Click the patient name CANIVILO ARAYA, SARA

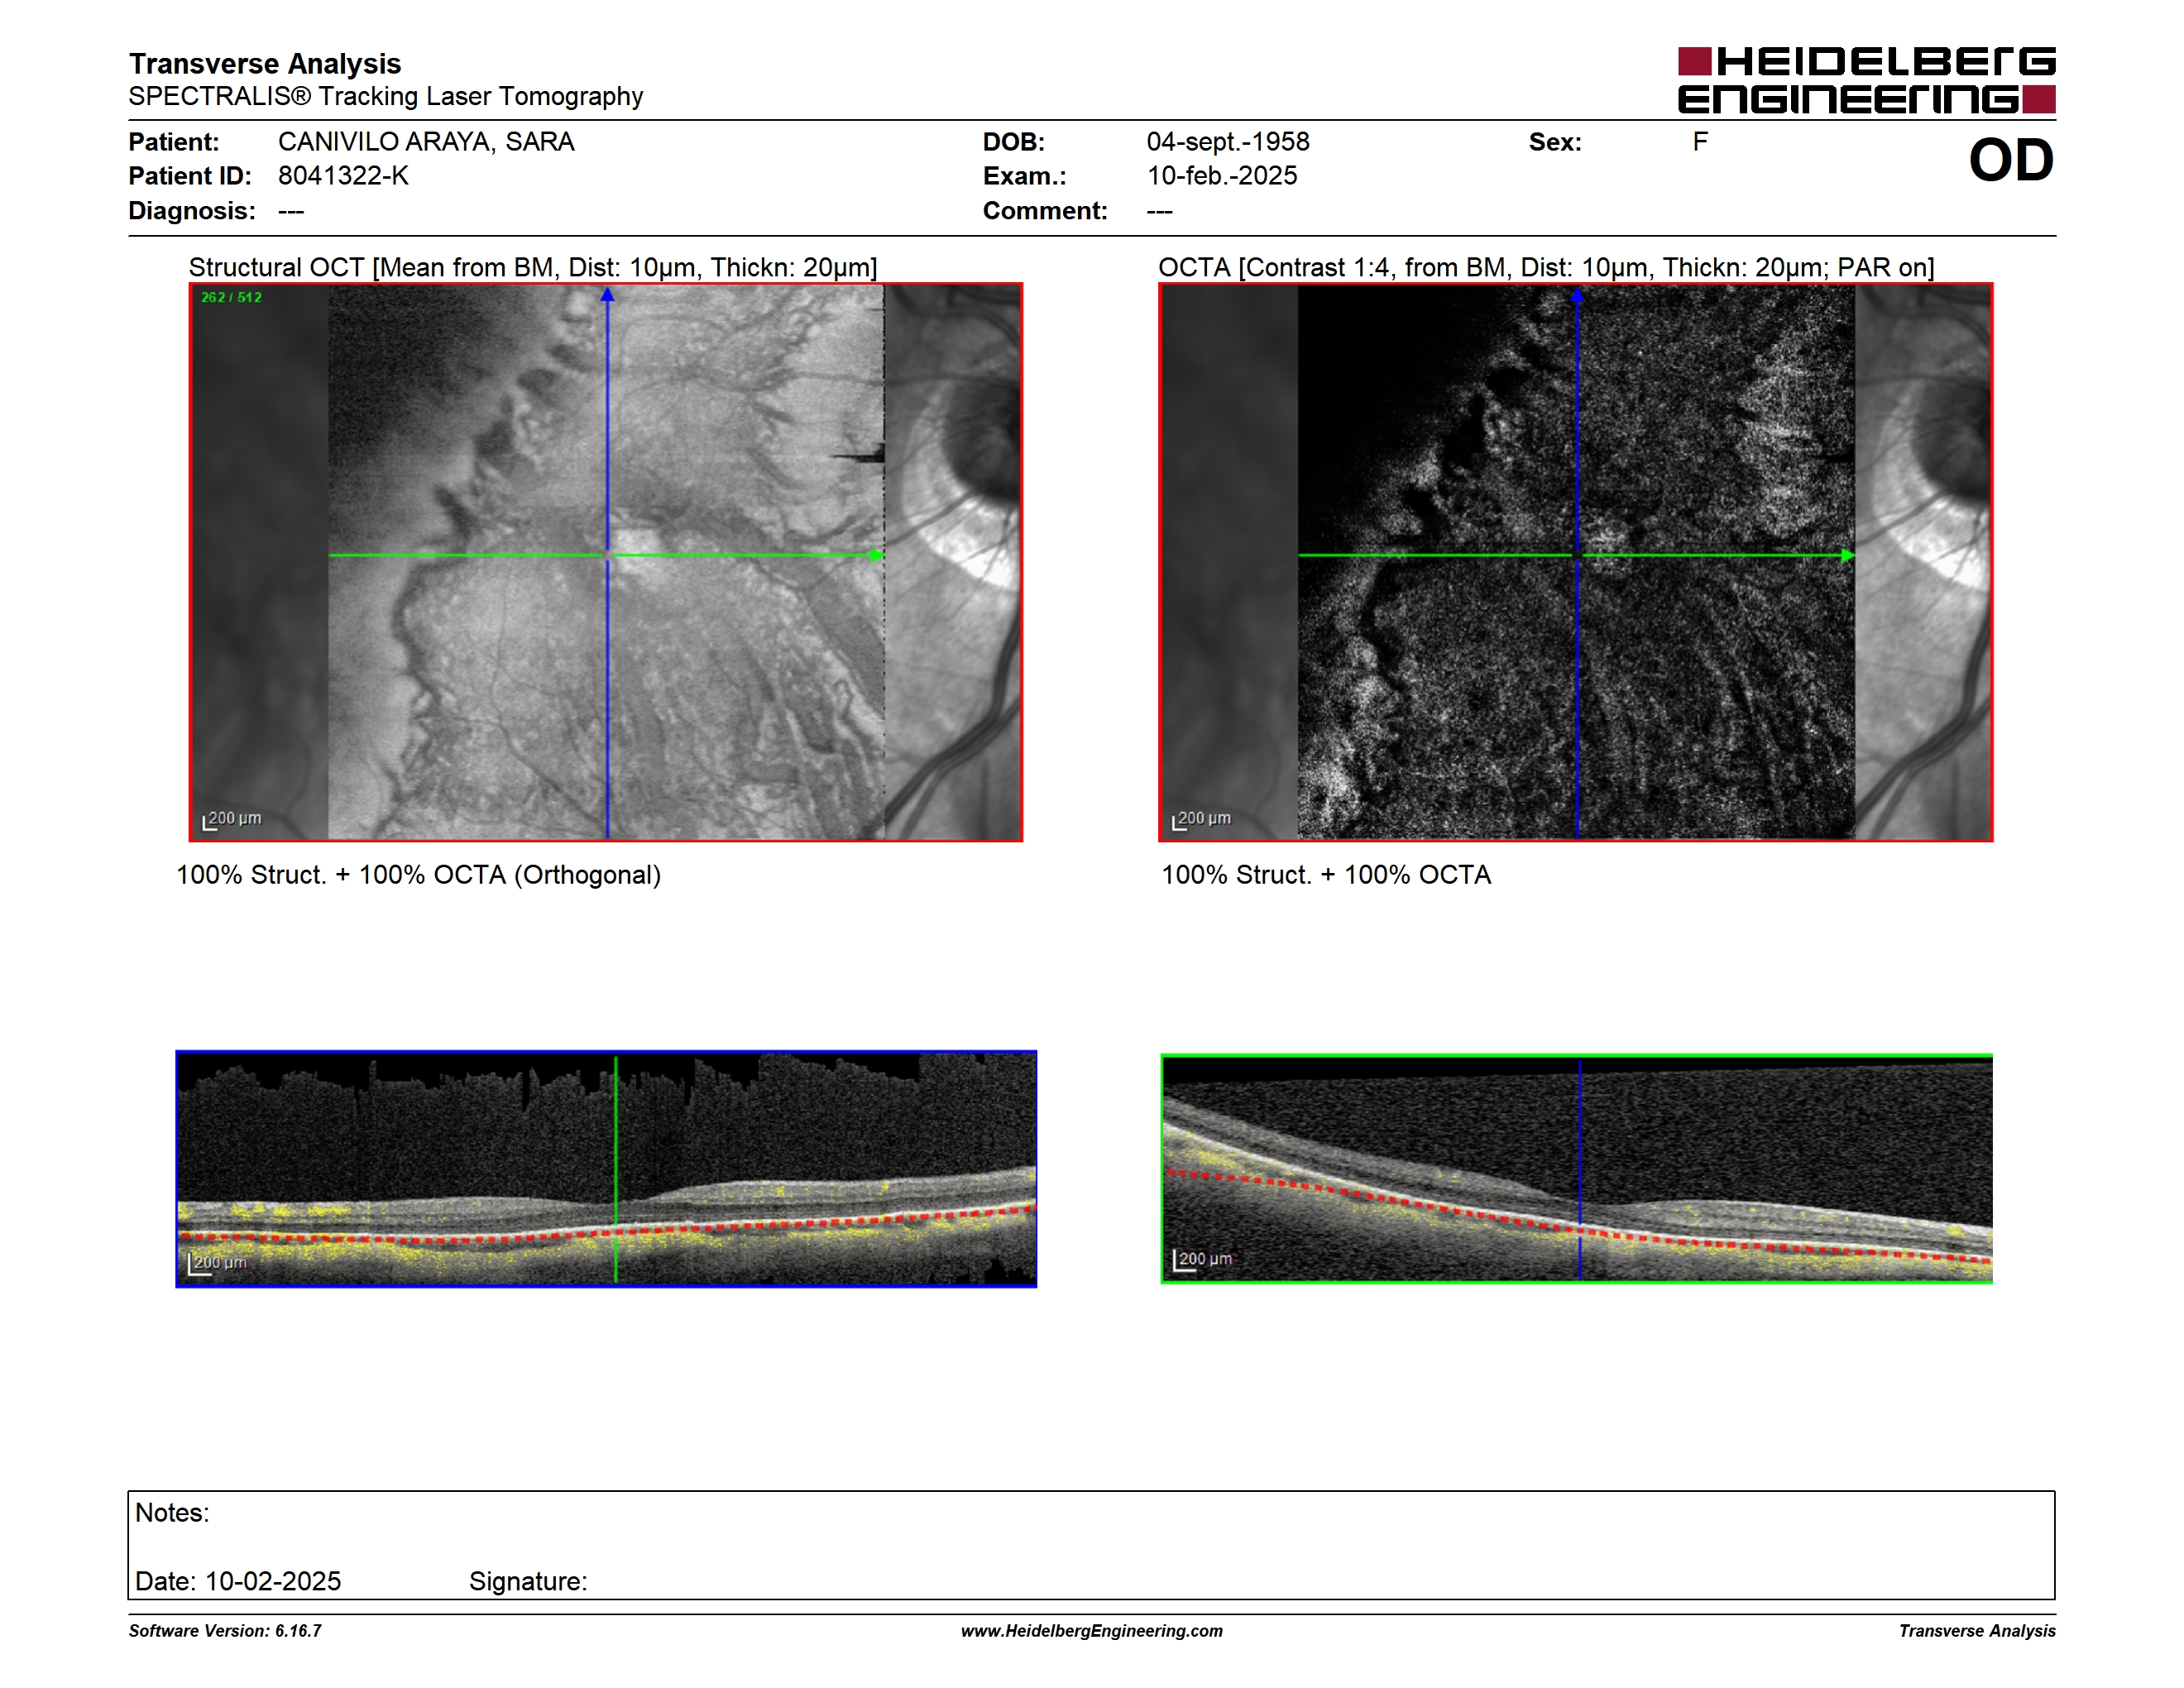[x=426, y=142]
